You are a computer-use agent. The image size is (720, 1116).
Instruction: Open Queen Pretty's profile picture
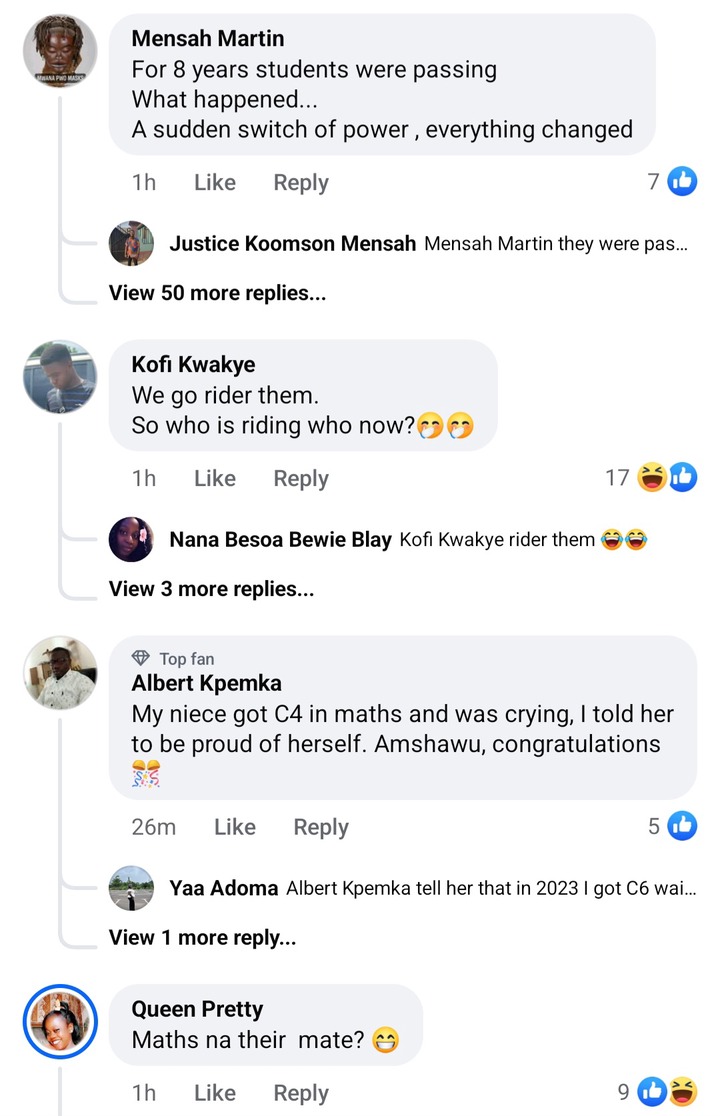(60, 1021)
